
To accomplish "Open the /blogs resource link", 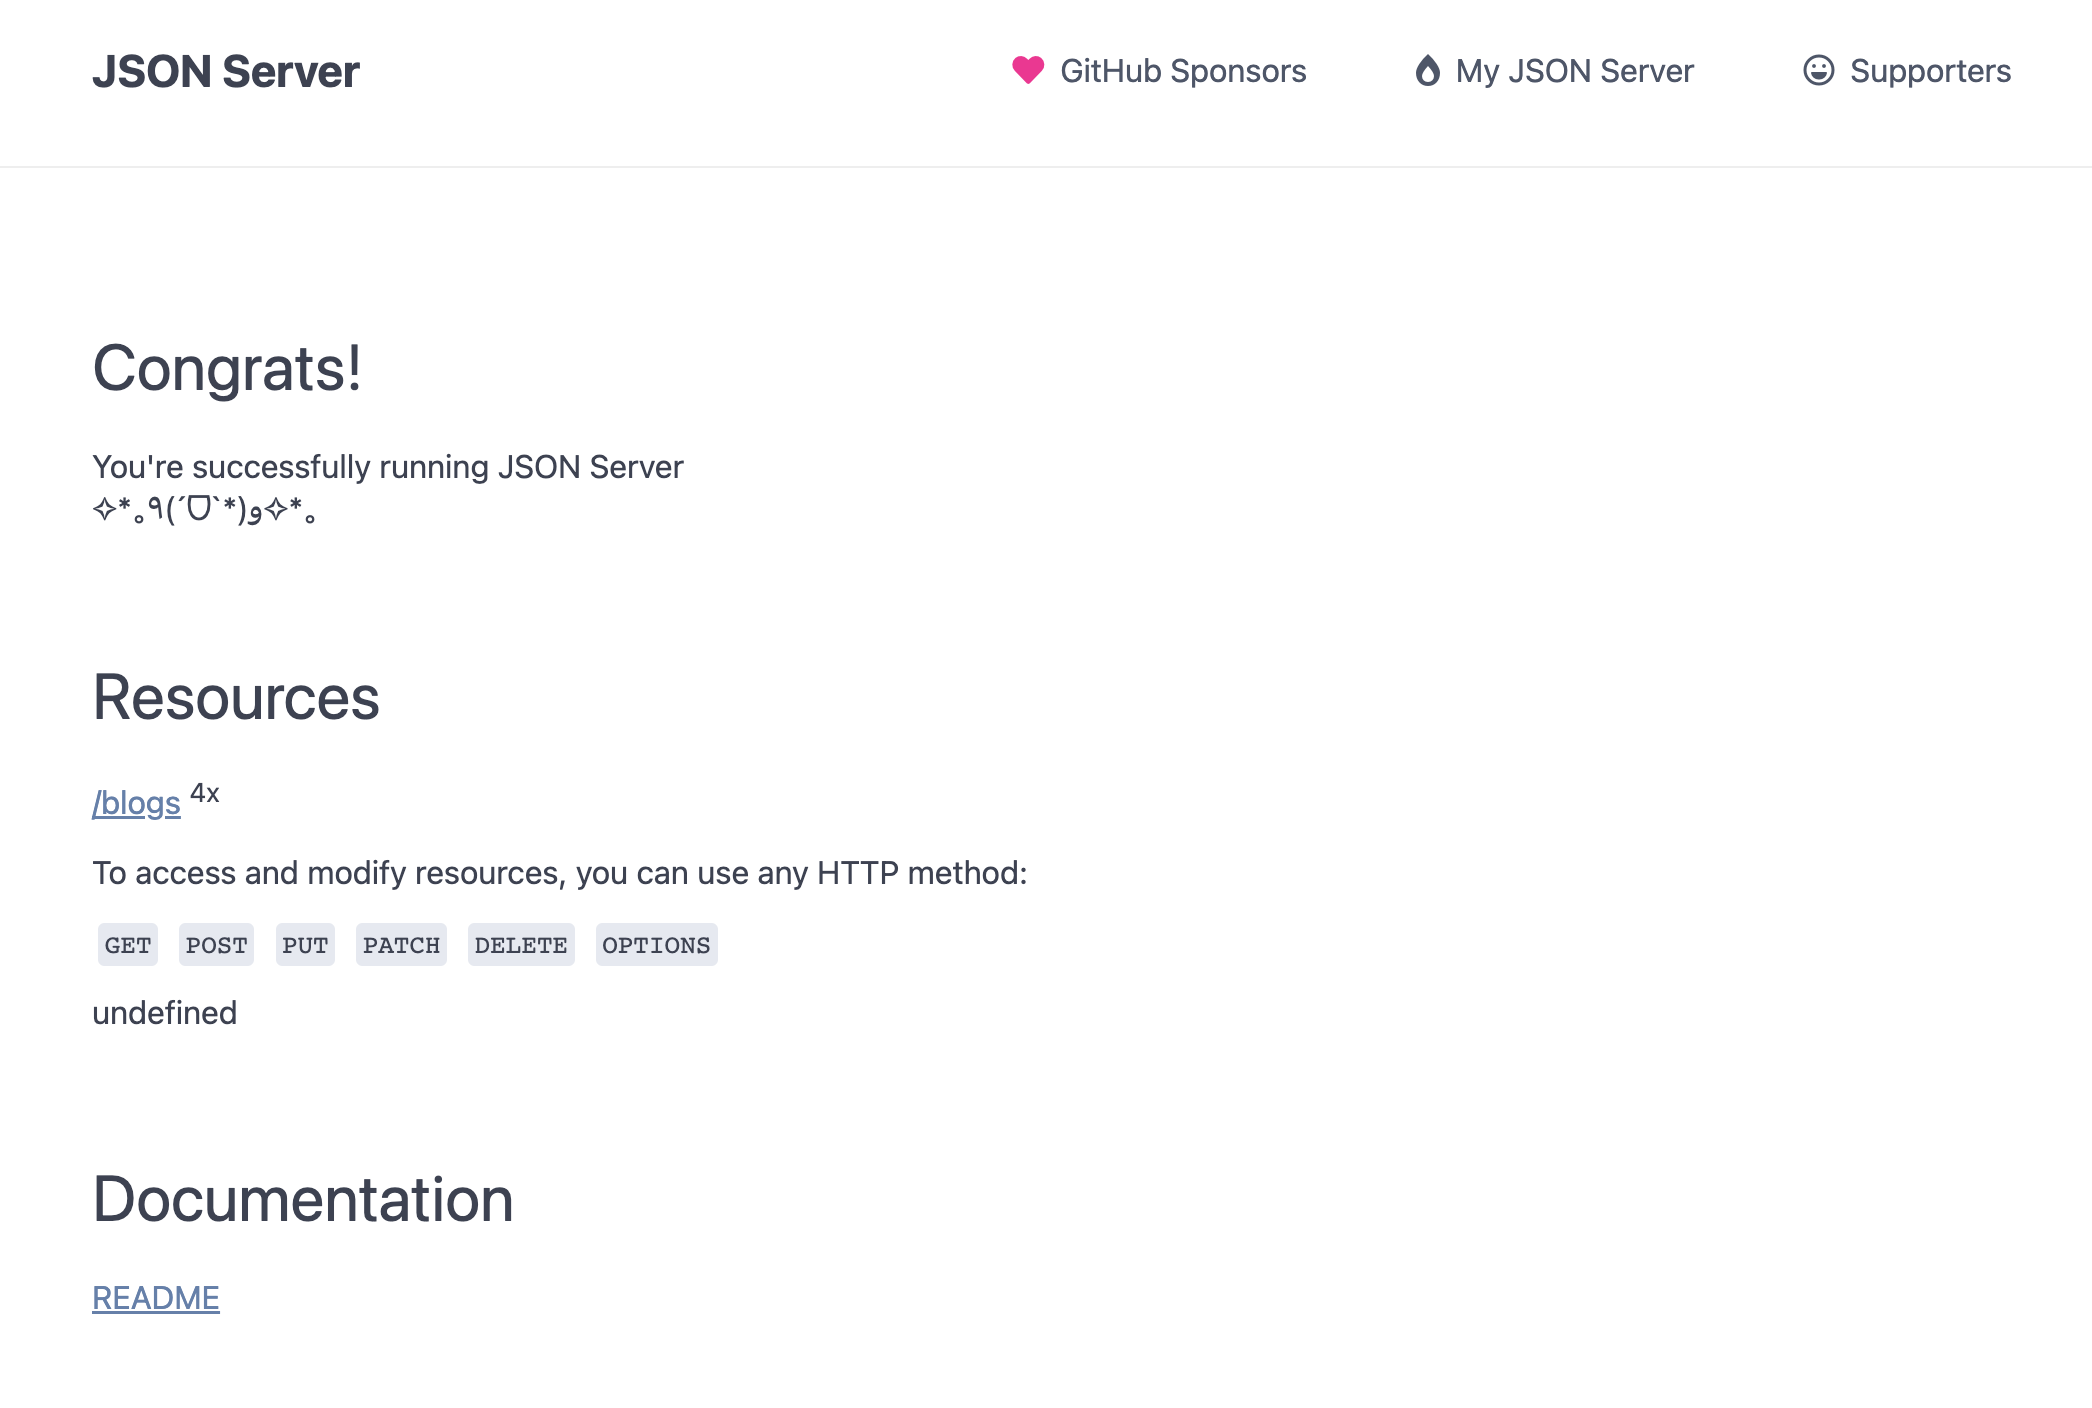I will click(x=136, y=803).
